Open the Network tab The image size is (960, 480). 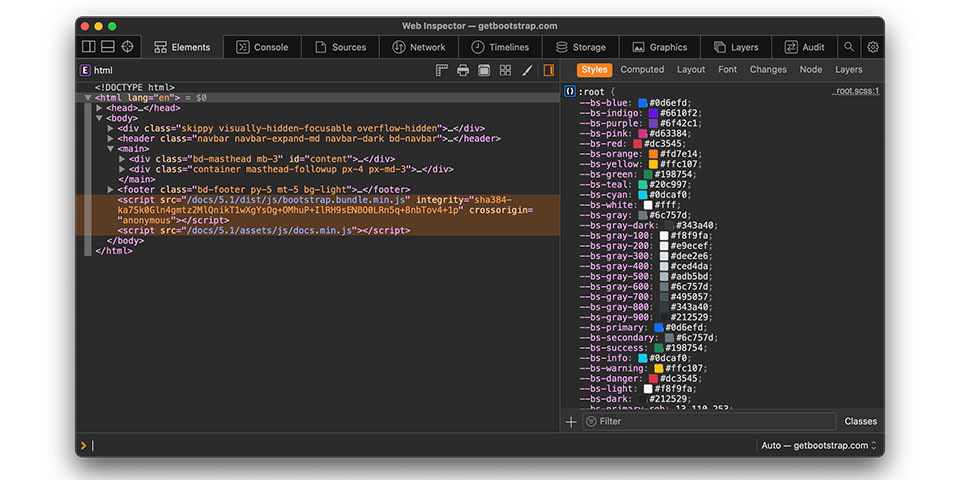pos(419,47)
